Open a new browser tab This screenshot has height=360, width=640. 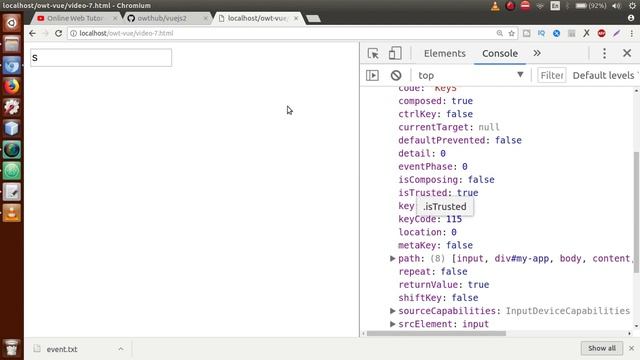[313, 18]
